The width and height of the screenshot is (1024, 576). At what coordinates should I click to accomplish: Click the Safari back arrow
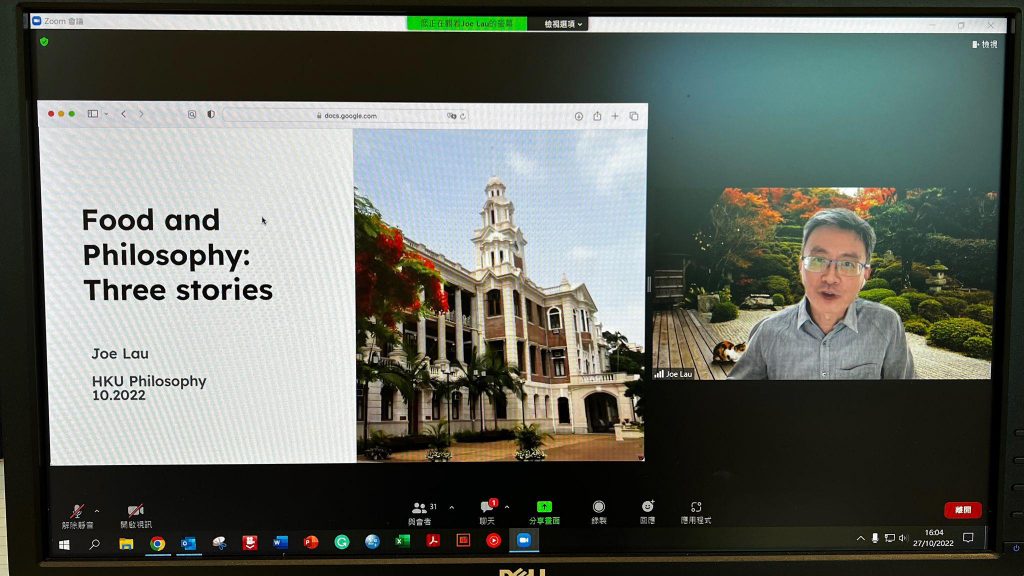[x=123, y=114]
